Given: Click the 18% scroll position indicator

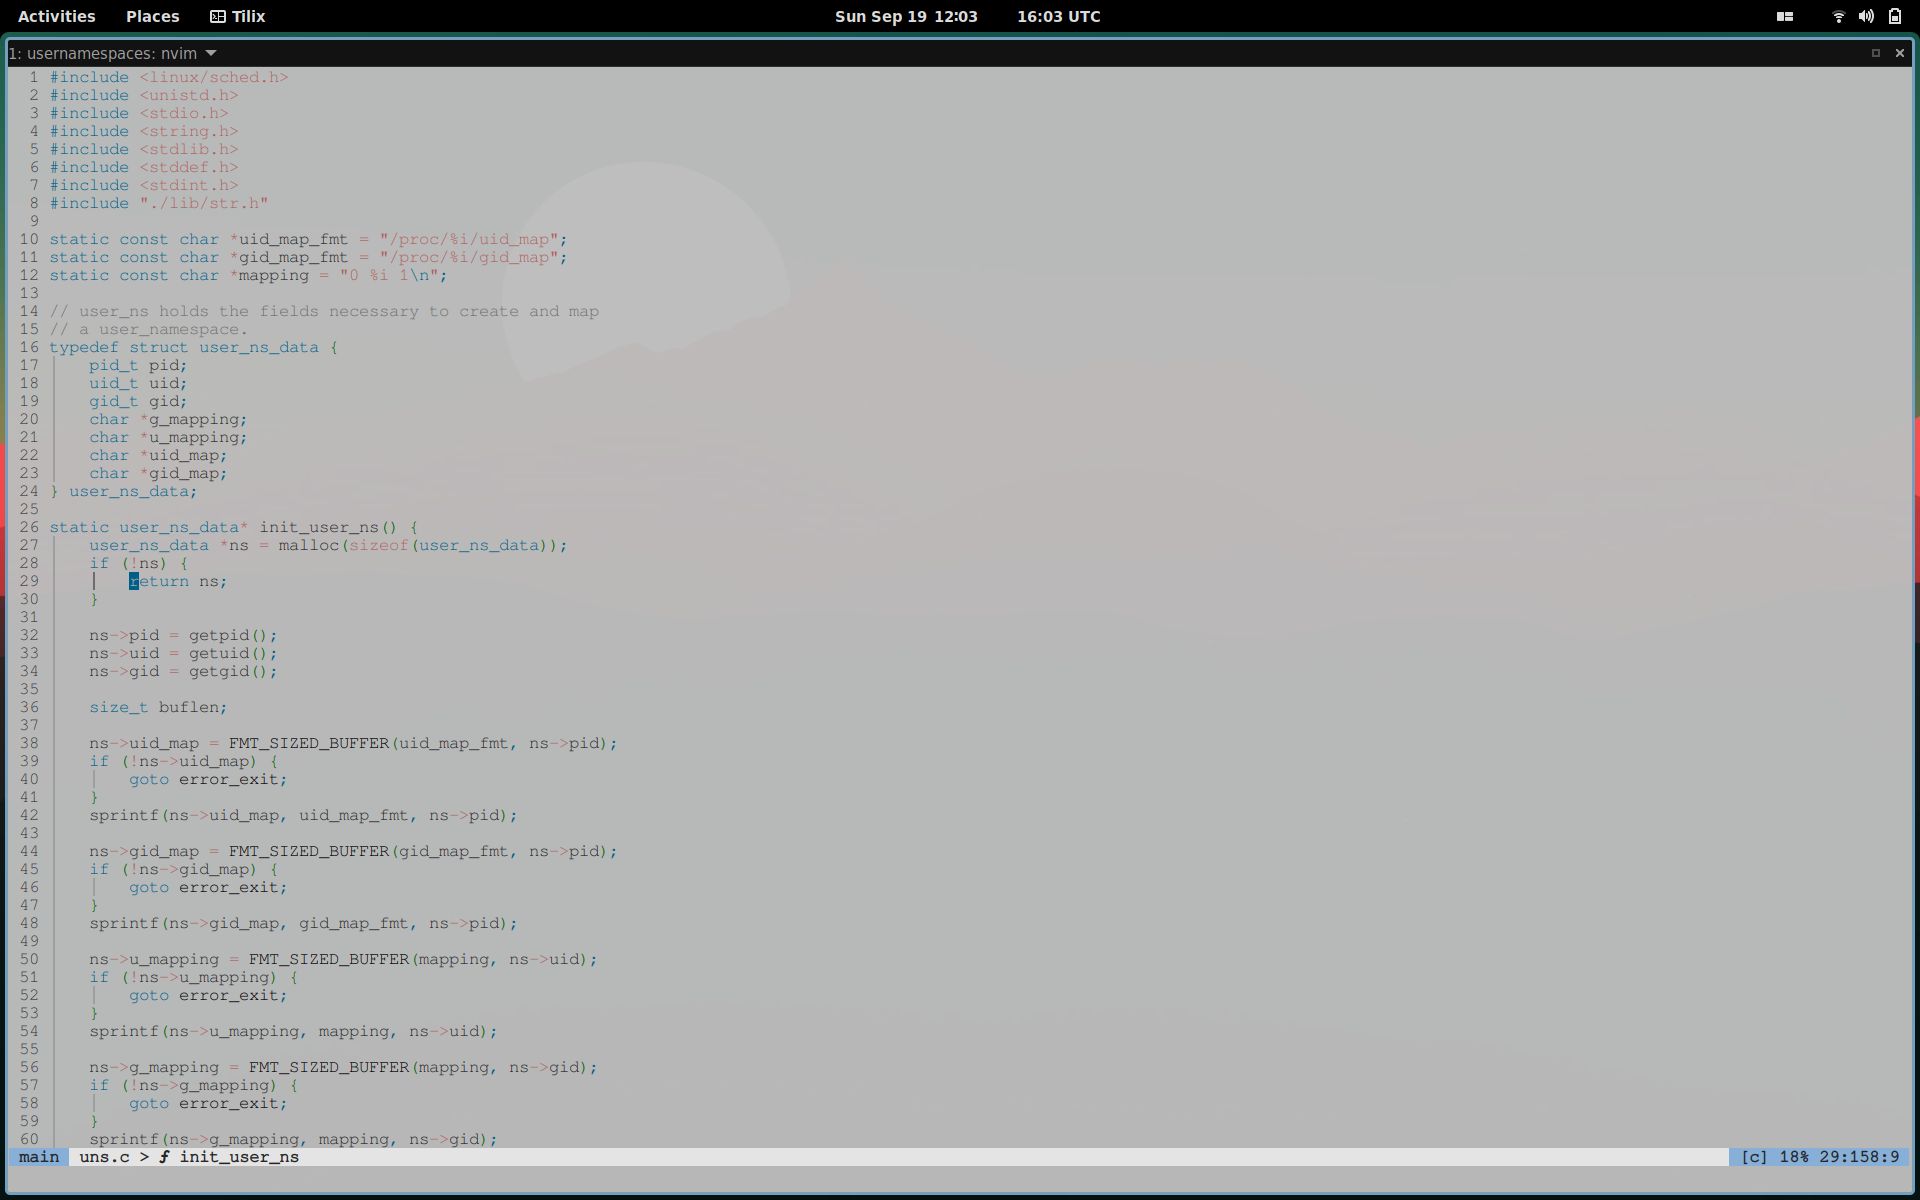Looking at the screenshot, I should [x=1794, y=1157].
